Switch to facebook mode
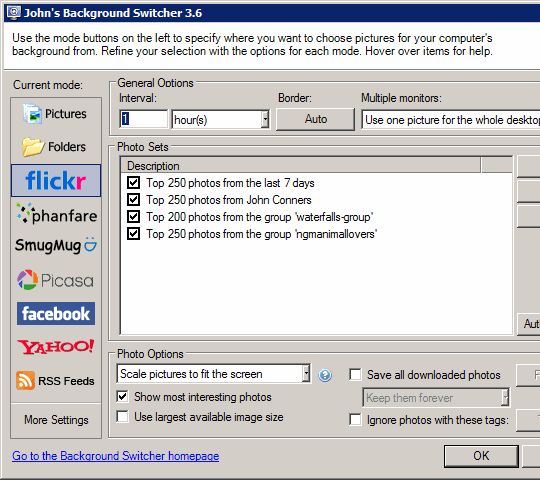The width and height of the screenshot is (540, 480). [x=56, y=314]
